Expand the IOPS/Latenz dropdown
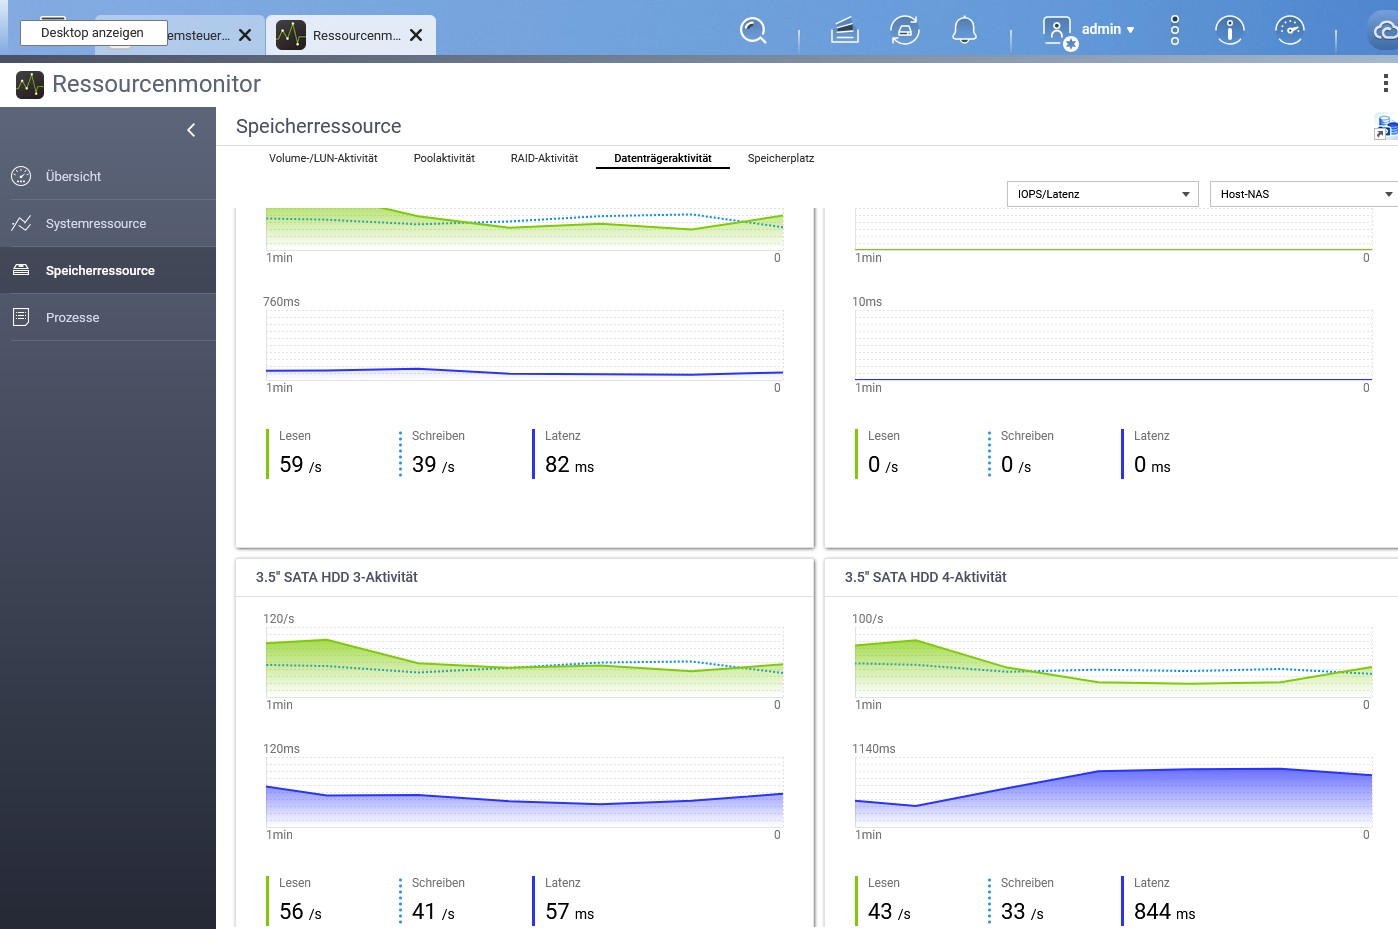Screen dimensions: 1398x929 click(1102, 194)
